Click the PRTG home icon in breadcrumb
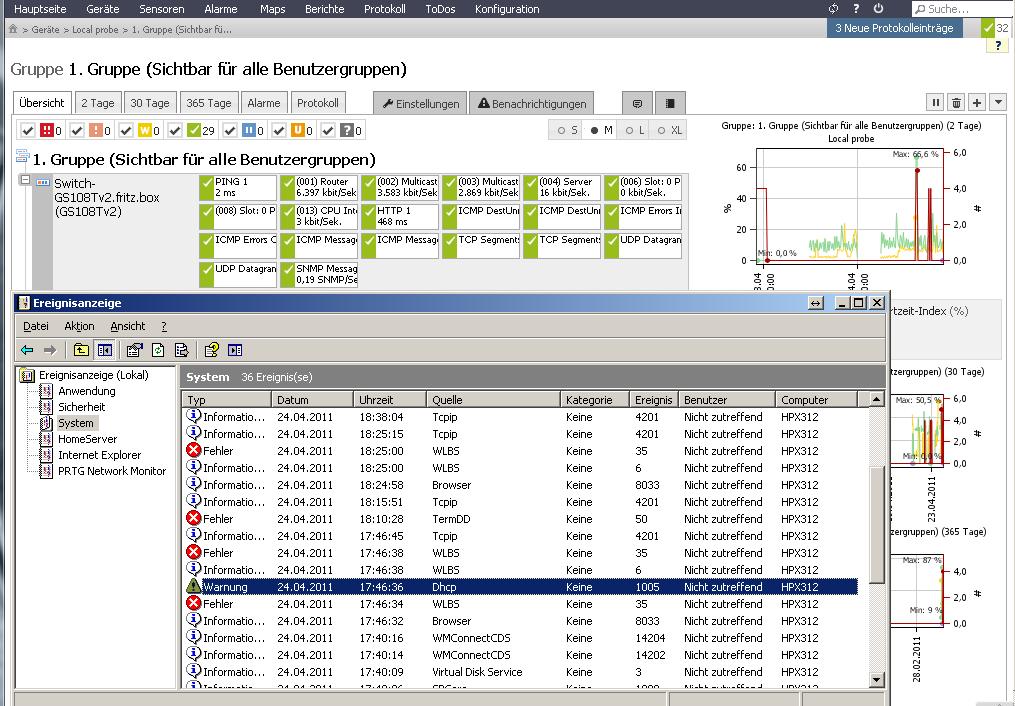 click(13, 29)
